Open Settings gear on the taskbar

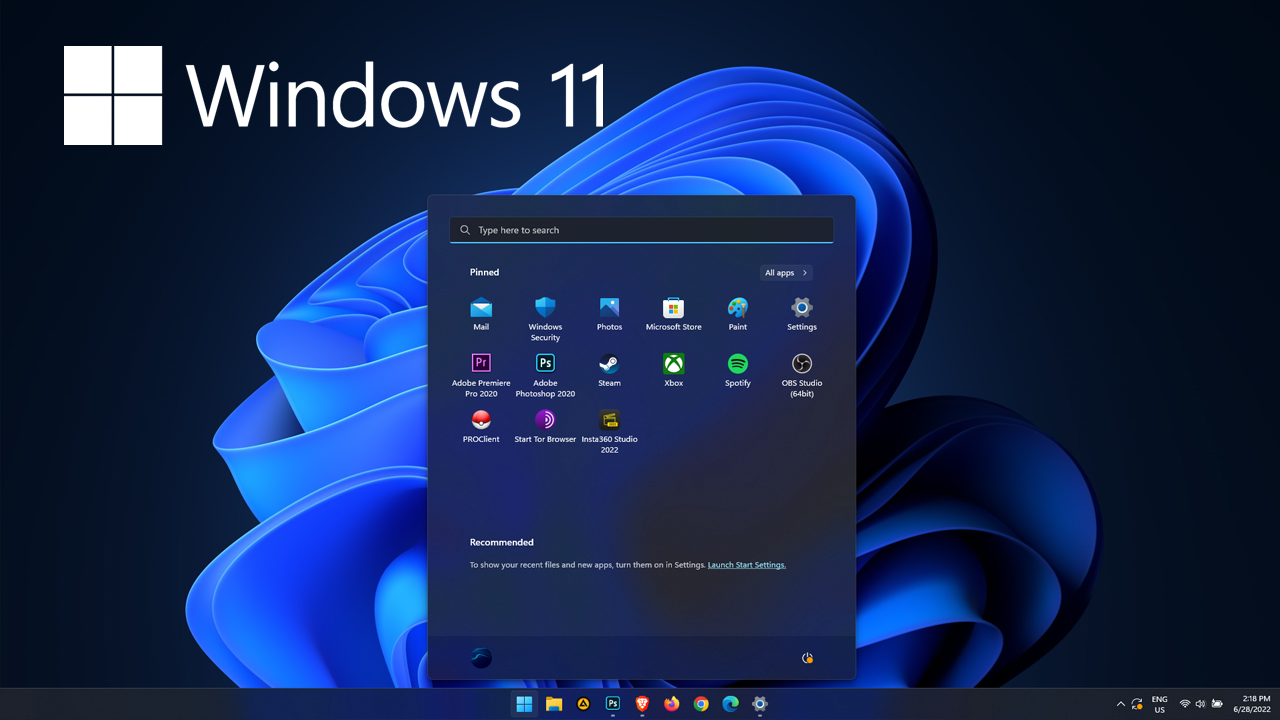click(x=760, y=704)
